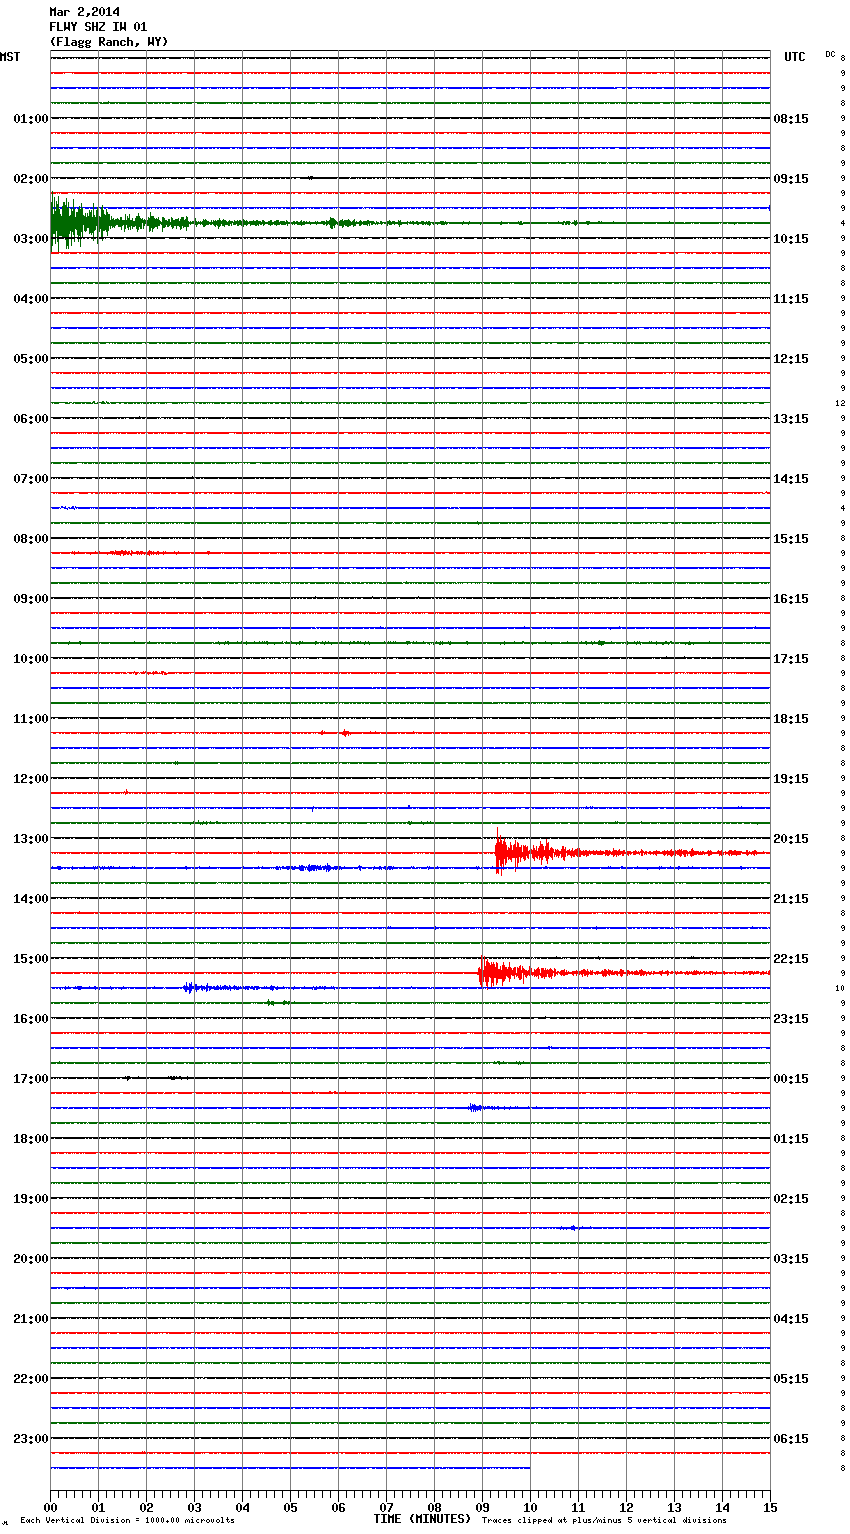The image size is (850, 1534).
Task: Click minute tick label 12 on the time axis
Action: [x=626, y=1507]
